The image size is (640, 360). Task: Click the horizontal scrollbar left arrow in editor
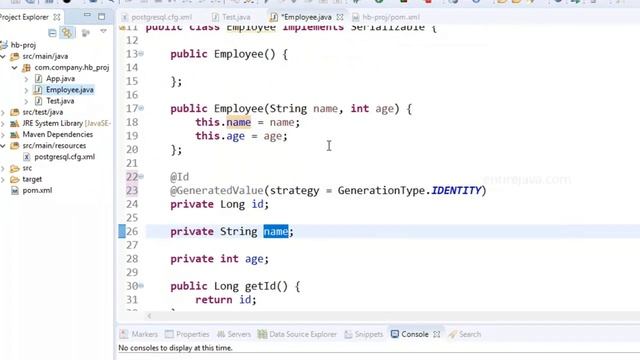149,316
